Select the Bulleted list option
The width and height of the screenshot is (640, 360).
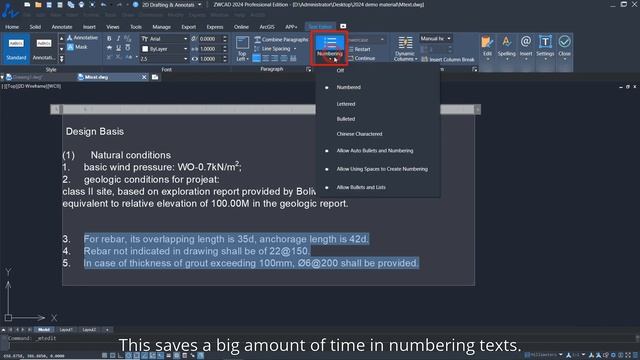(x=346, y=119)
